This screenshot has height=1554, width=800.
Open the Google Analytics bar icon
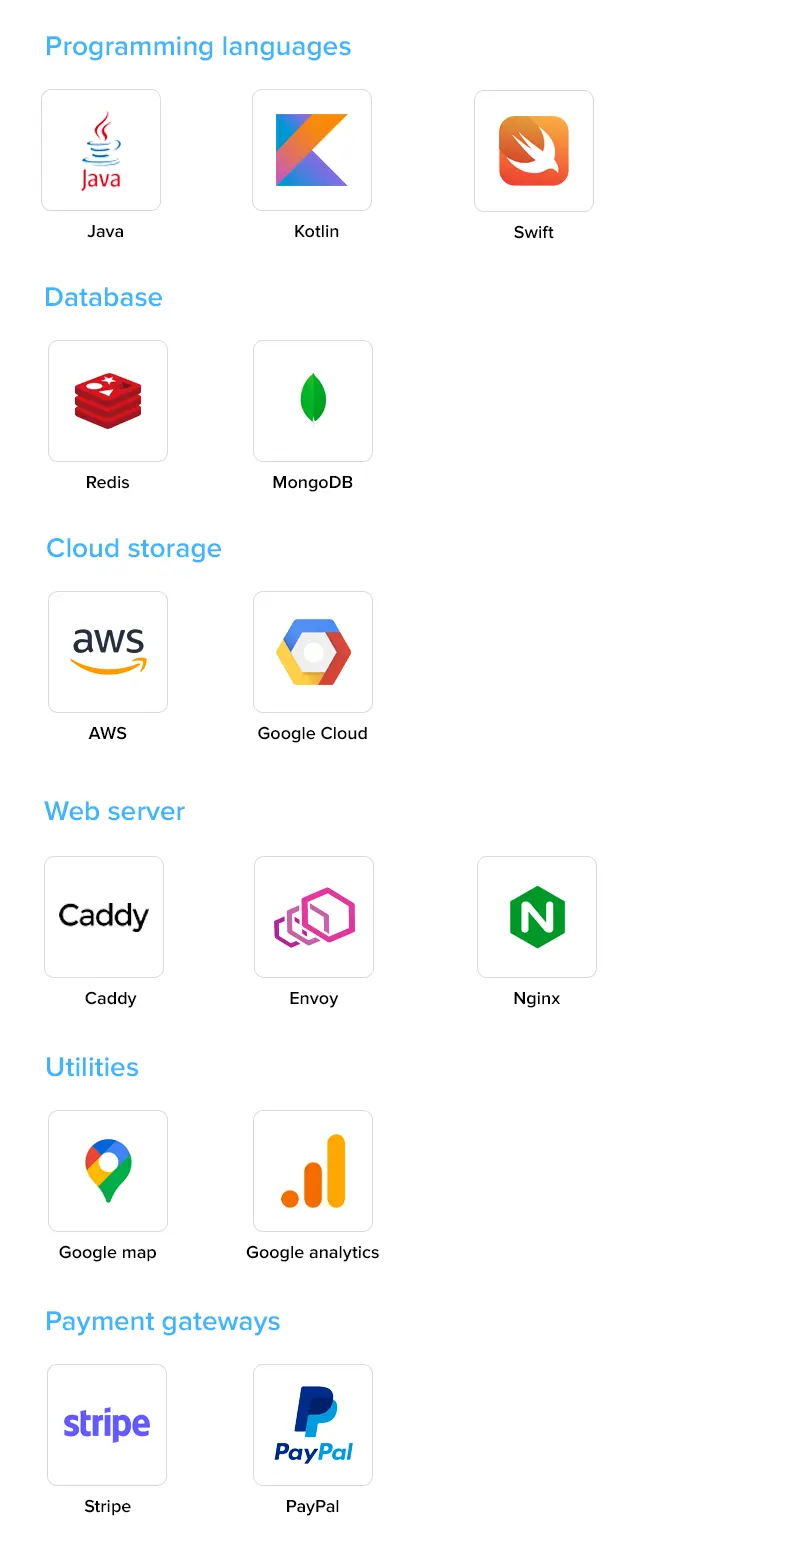pyautogui.click(x=313, y=1171)
